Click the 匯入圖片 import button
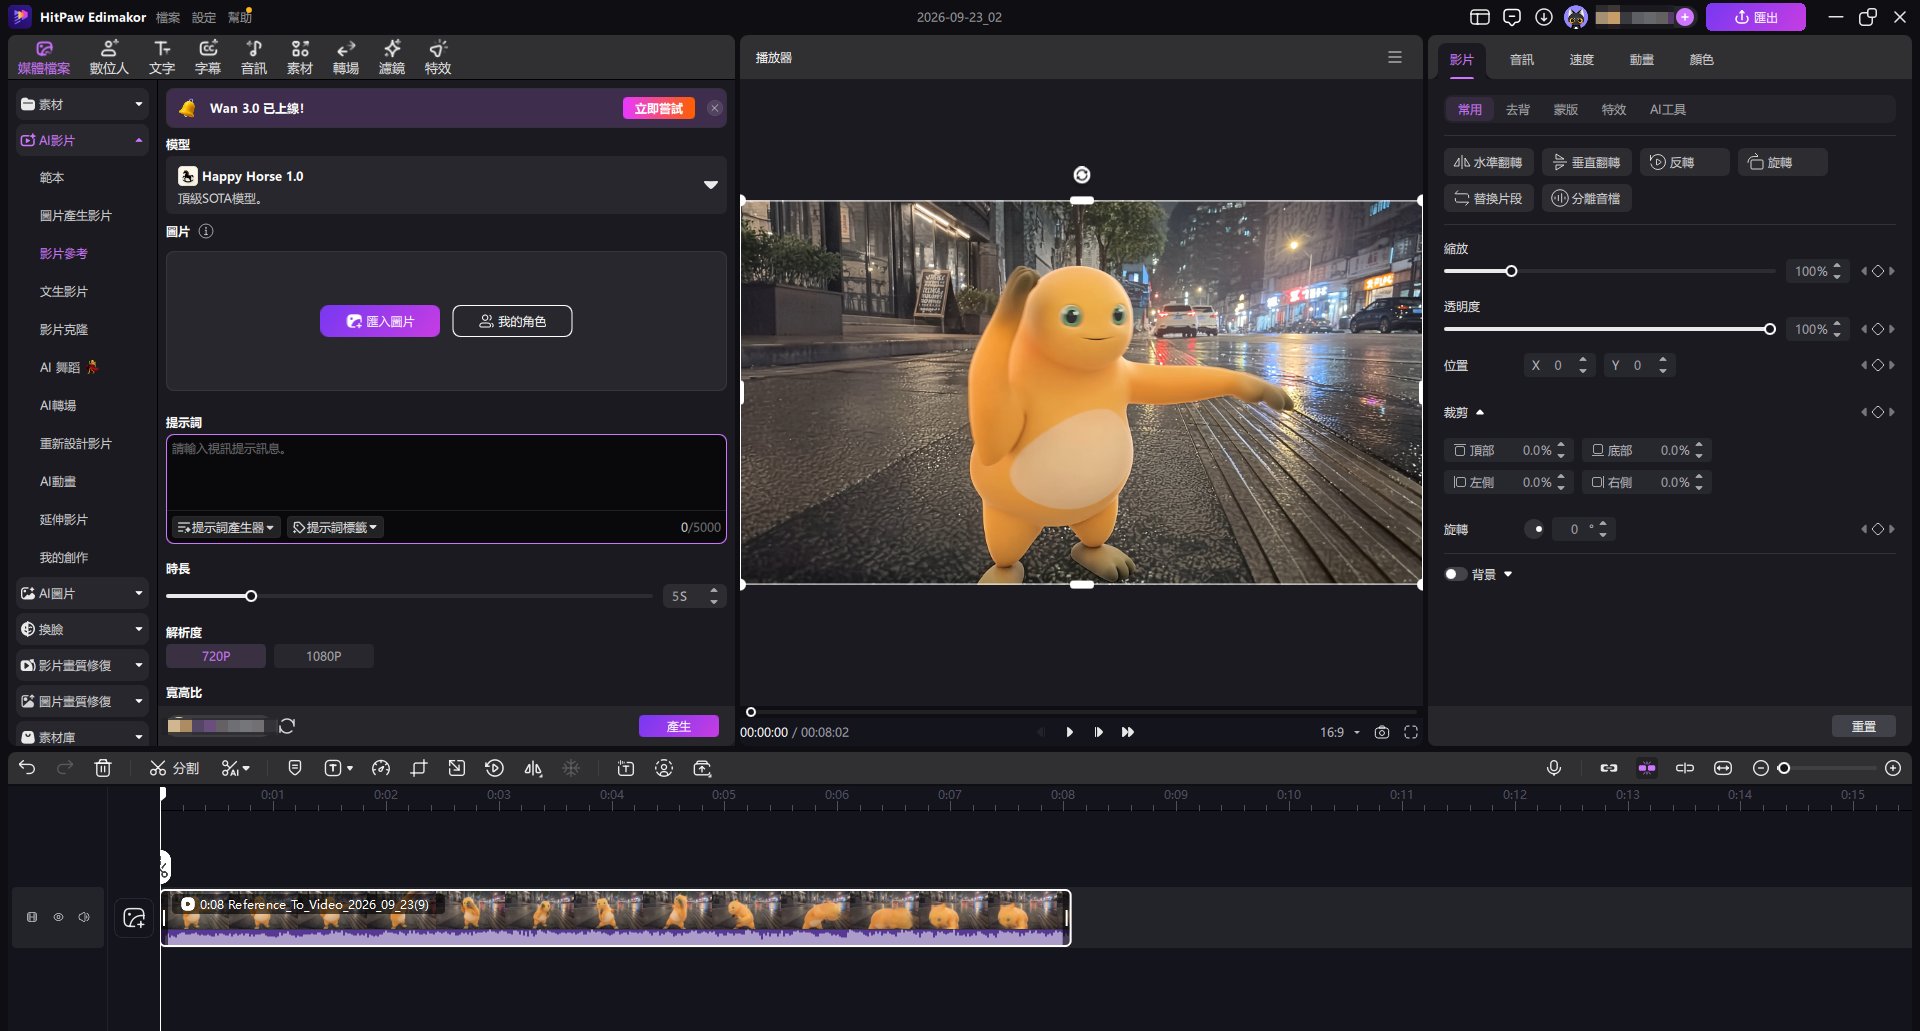The height and width of the screenshot is (1031, 1920). click(380, 321)
